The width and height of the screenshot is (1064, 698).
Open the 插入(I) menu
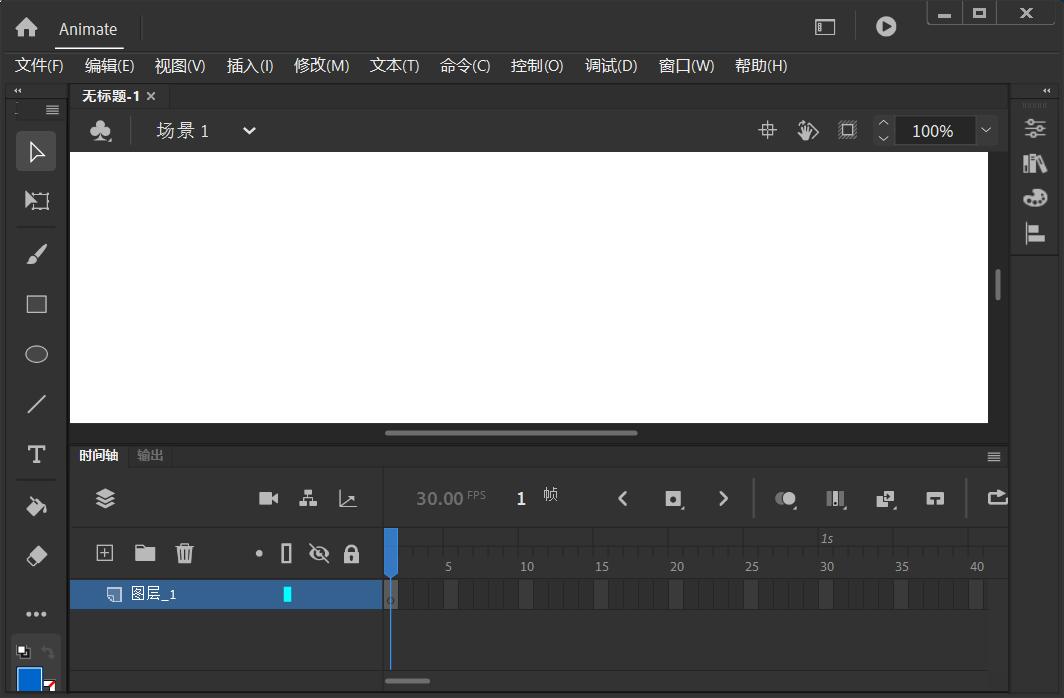coord(248,65)
